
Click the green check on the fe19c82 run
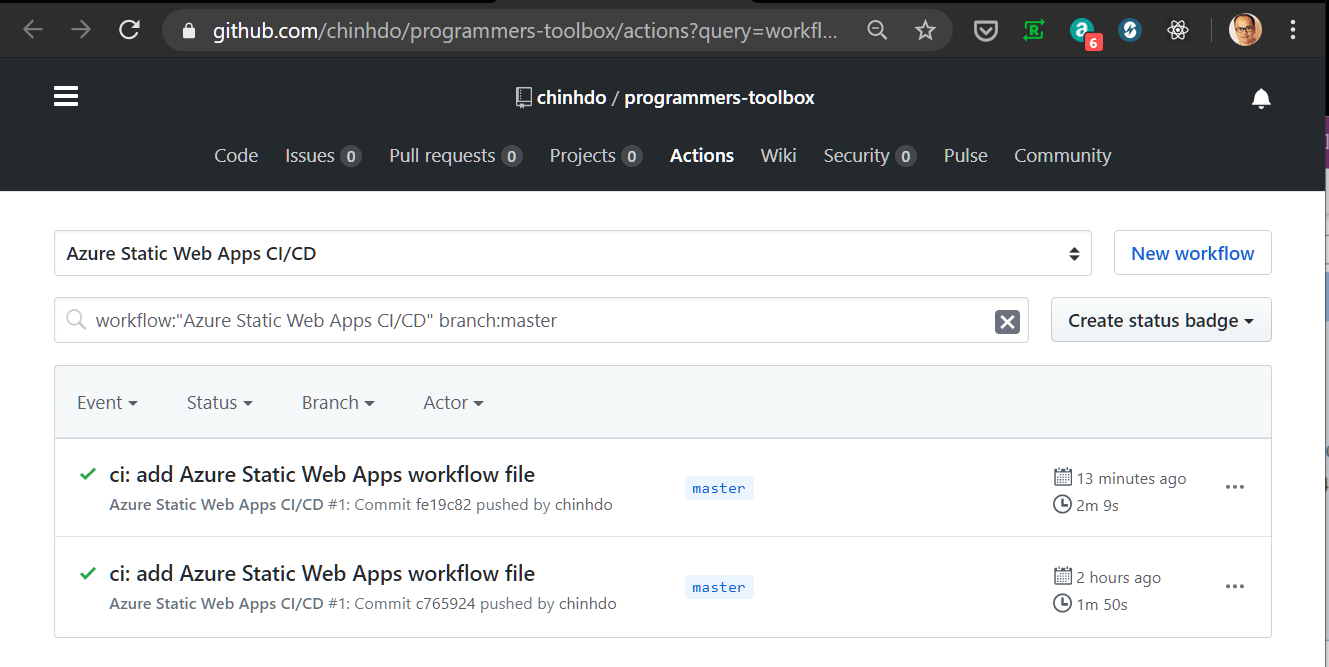(88, 474)
